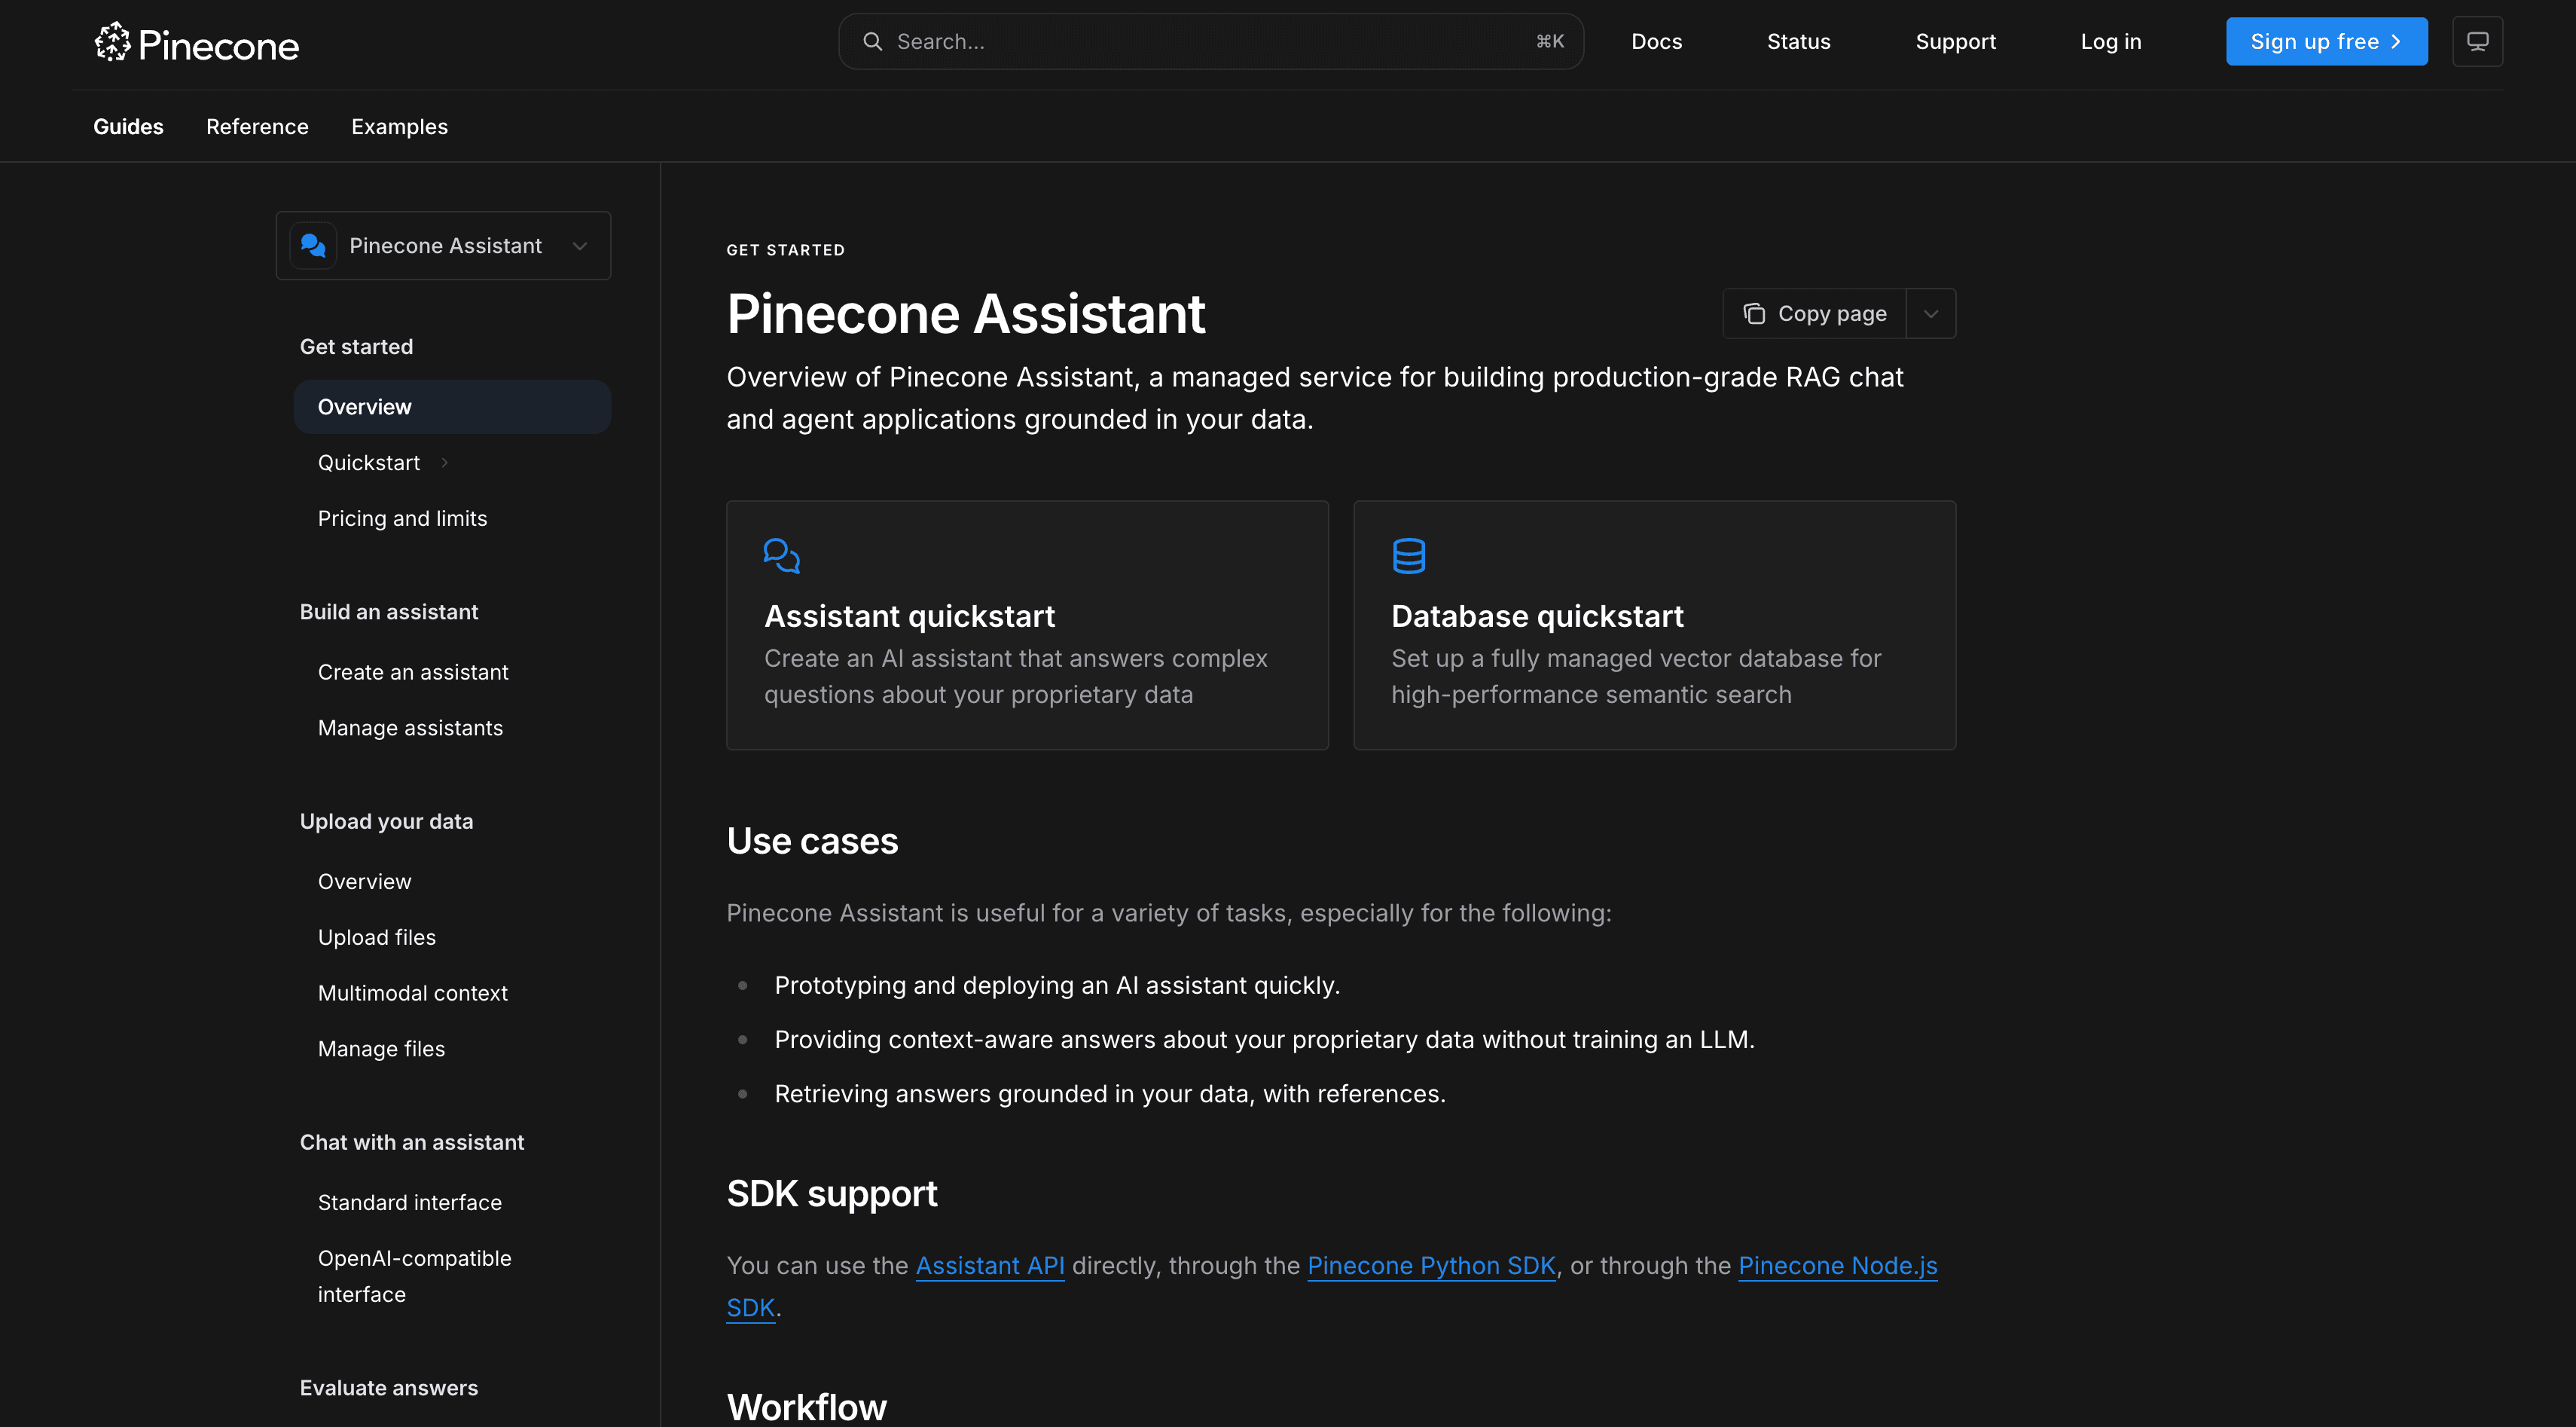Open OpenAI-compatible interface page
The height and width of the screenshot is (1427, 2576).
click(415, 1277)
